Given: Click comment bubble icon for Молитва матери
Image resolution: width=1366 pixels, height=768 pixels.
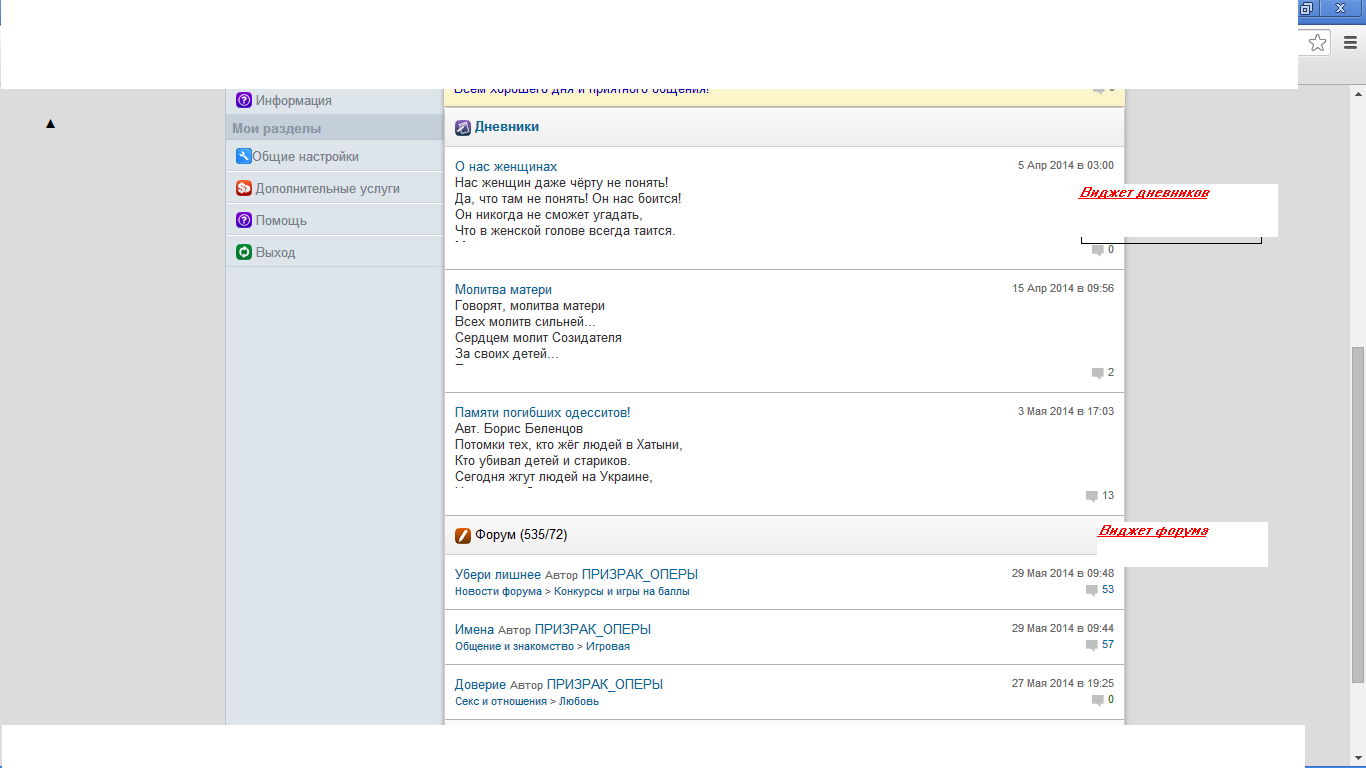Looking at the screenshot, I should pyautogui.click(x=1098, y=373).
